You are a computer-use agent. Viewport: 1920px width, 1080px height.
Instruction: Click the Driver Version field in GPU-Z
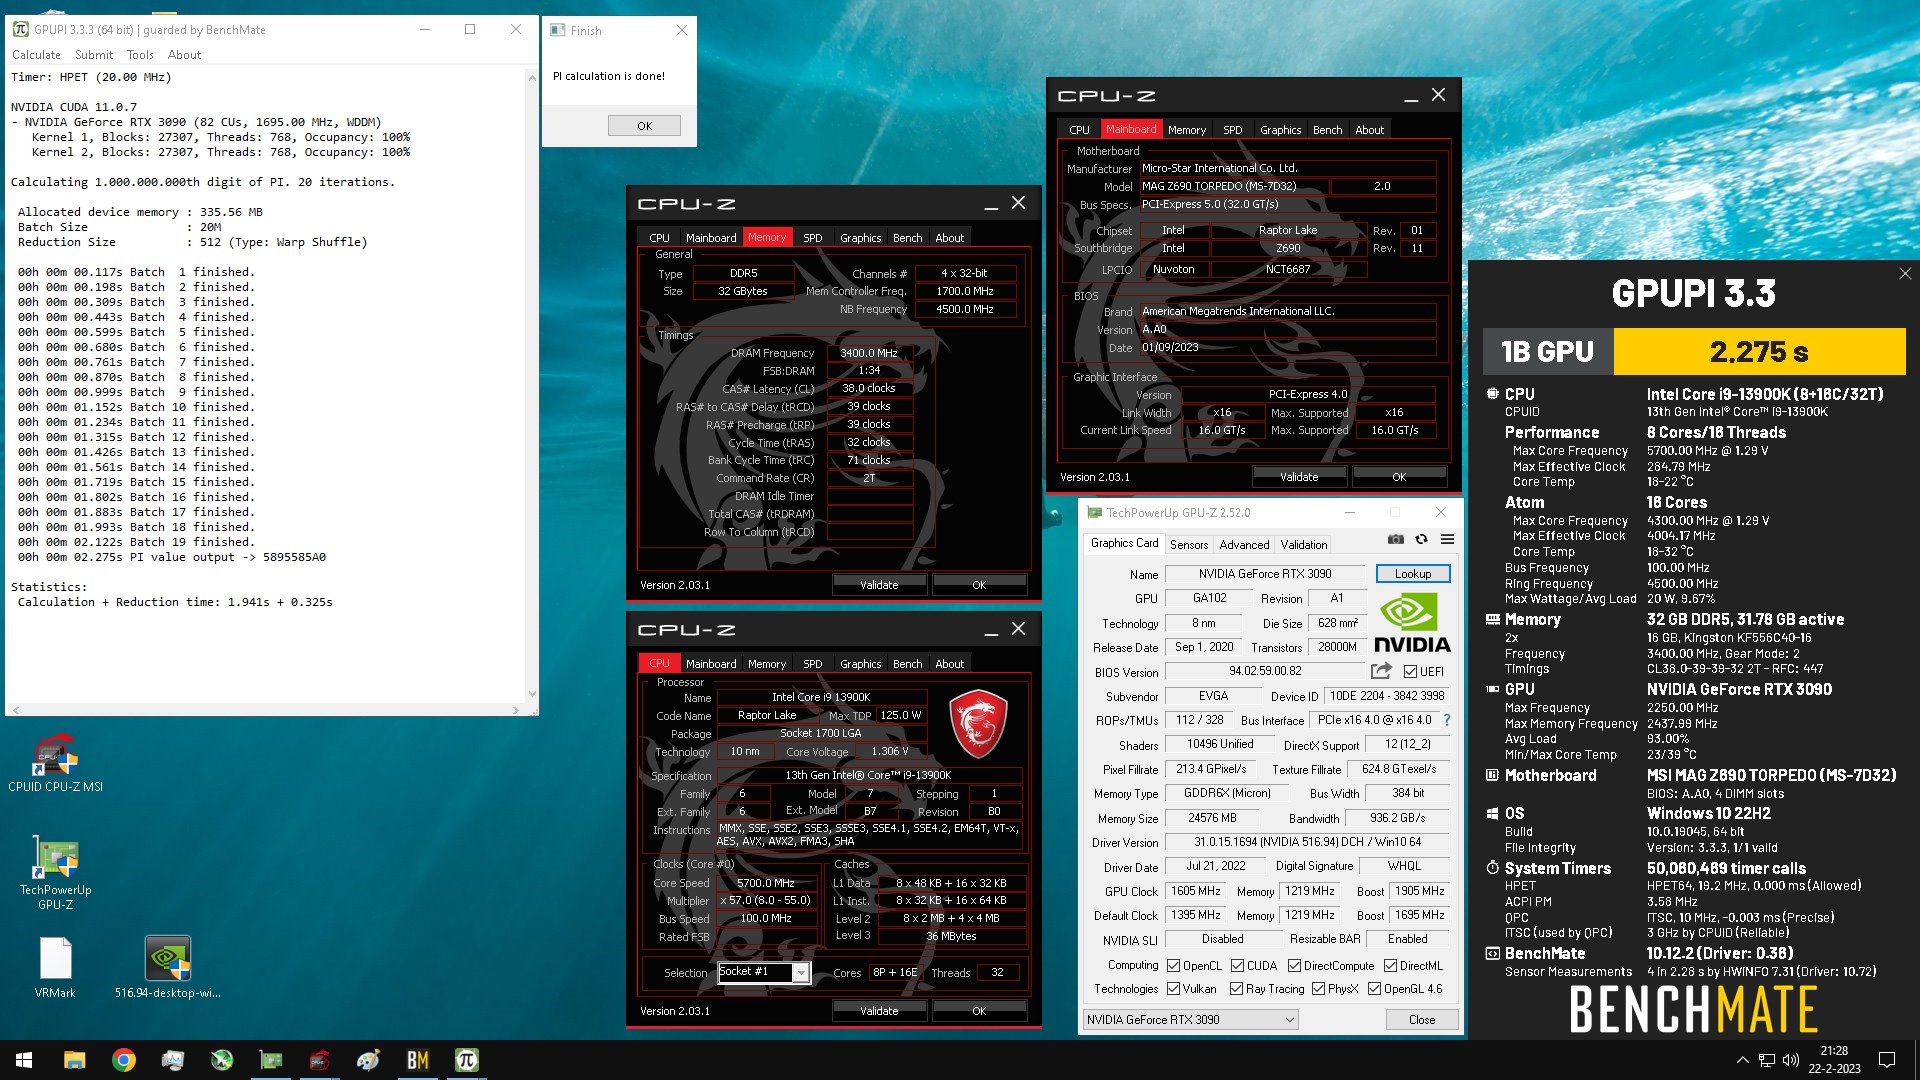pyautogui.click(x=1307, y=842)
